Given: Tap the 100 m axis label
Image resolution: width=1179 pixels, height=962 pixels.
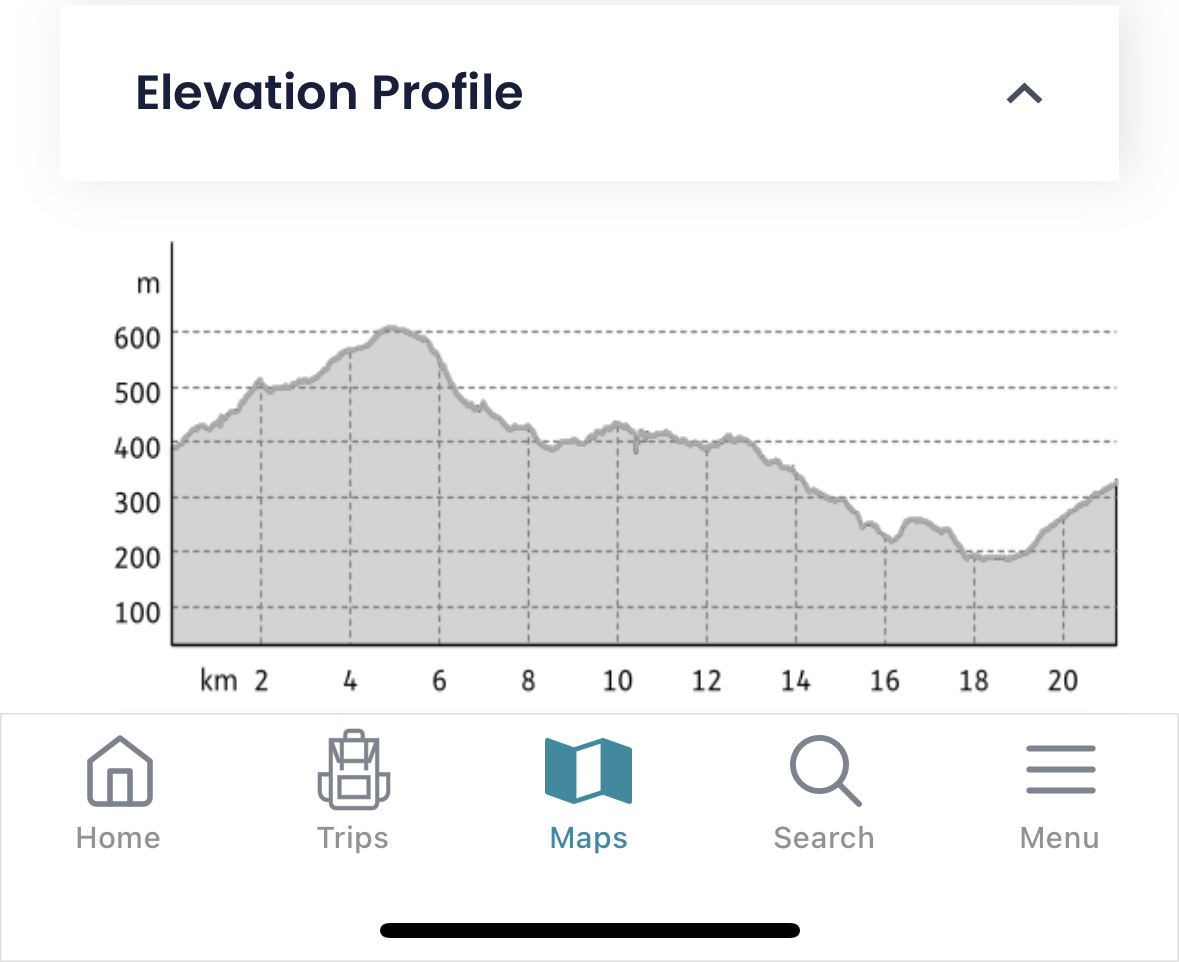Looking at the screenshot, I should (x=137, y=612).
